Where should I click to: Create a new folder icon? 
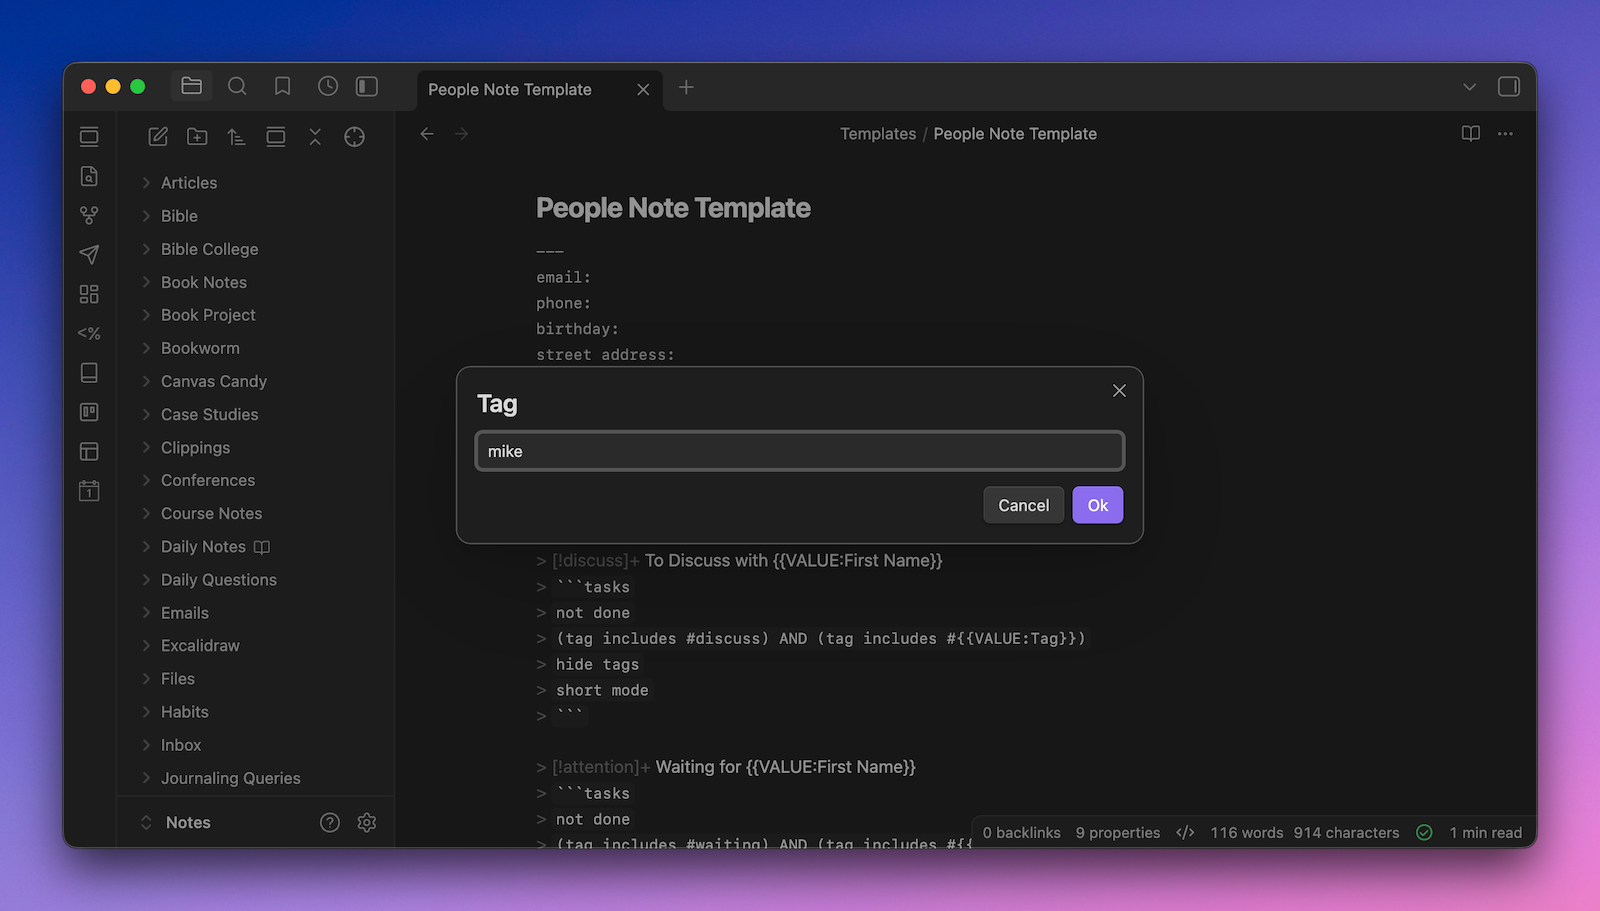coord(197,137)
